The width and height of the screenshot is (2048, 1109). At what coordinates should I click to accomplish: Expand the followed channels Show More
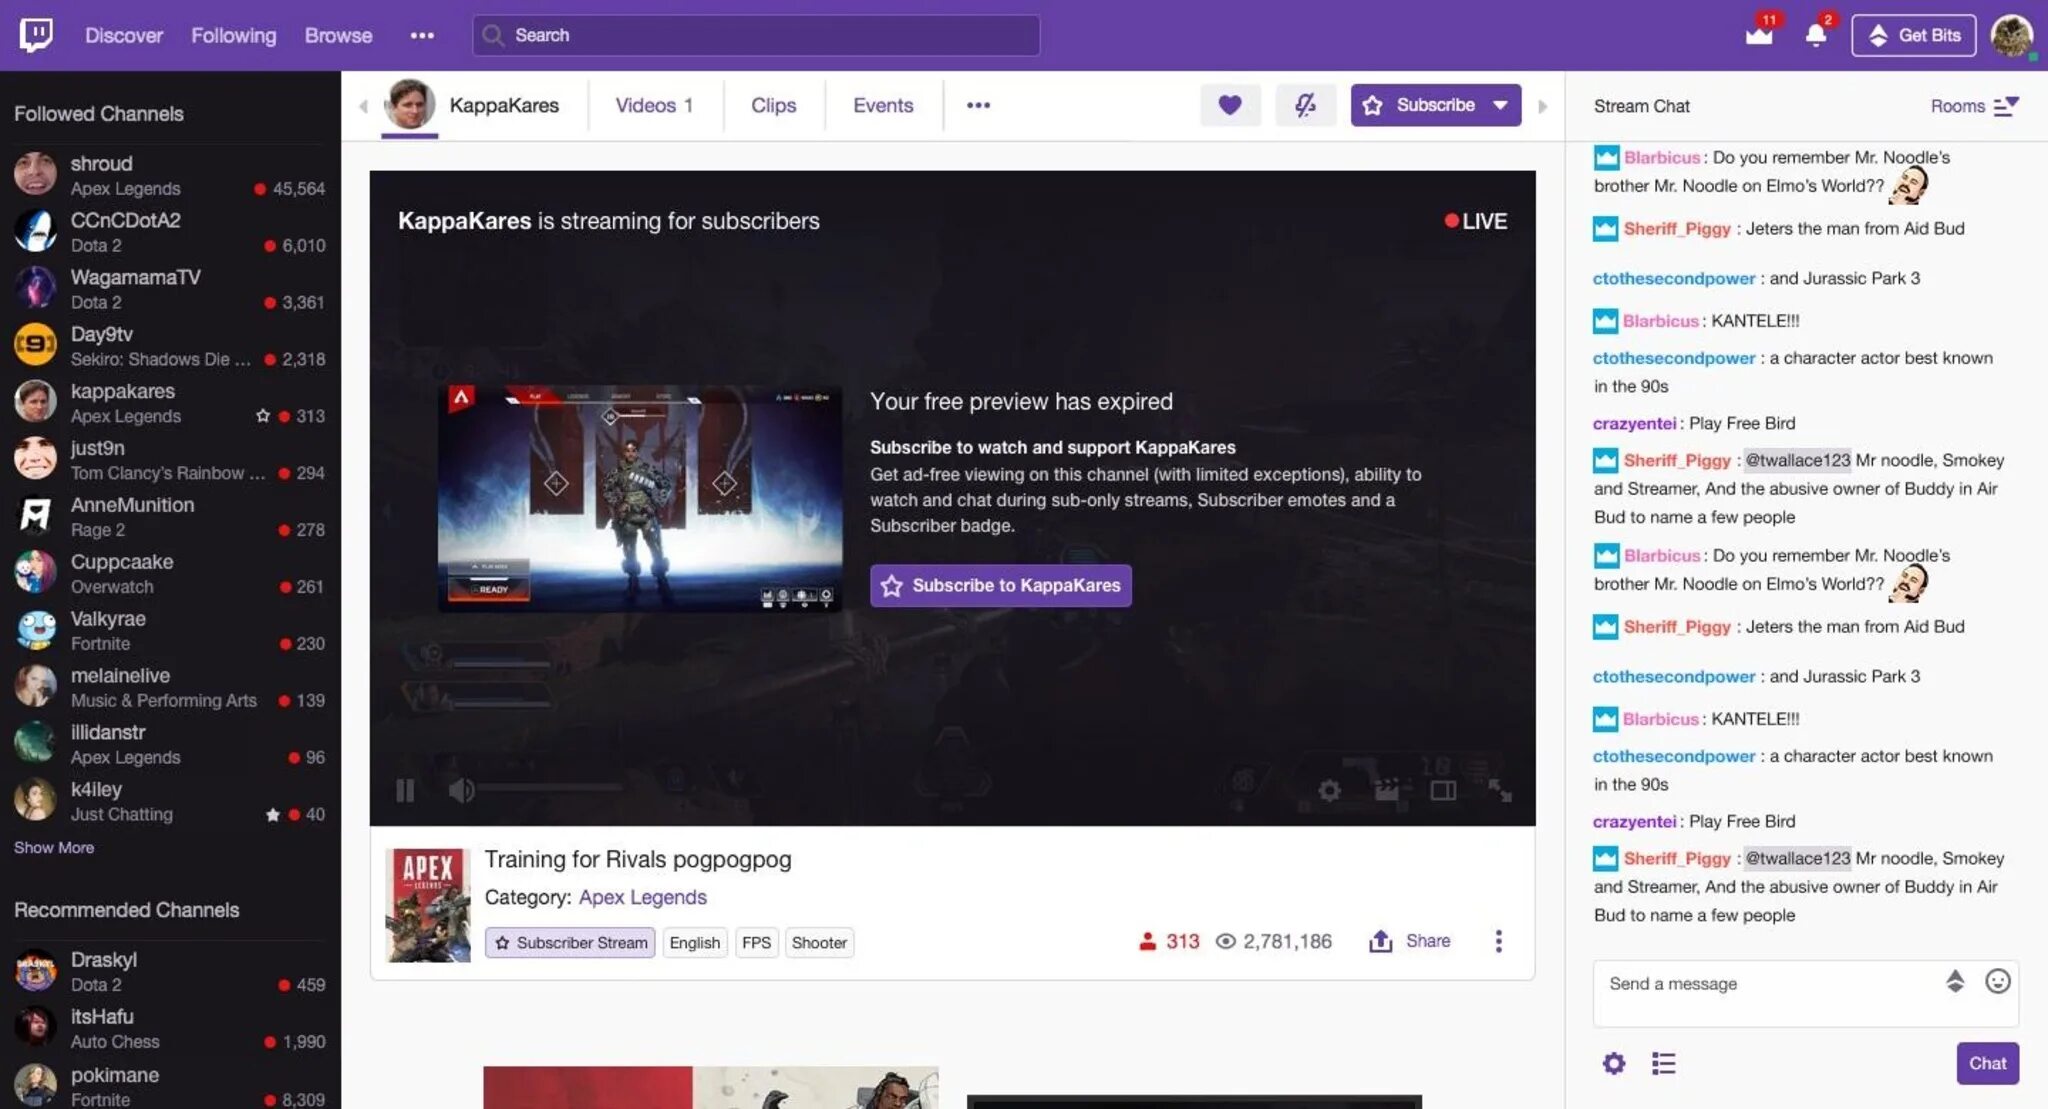[52, 847]
